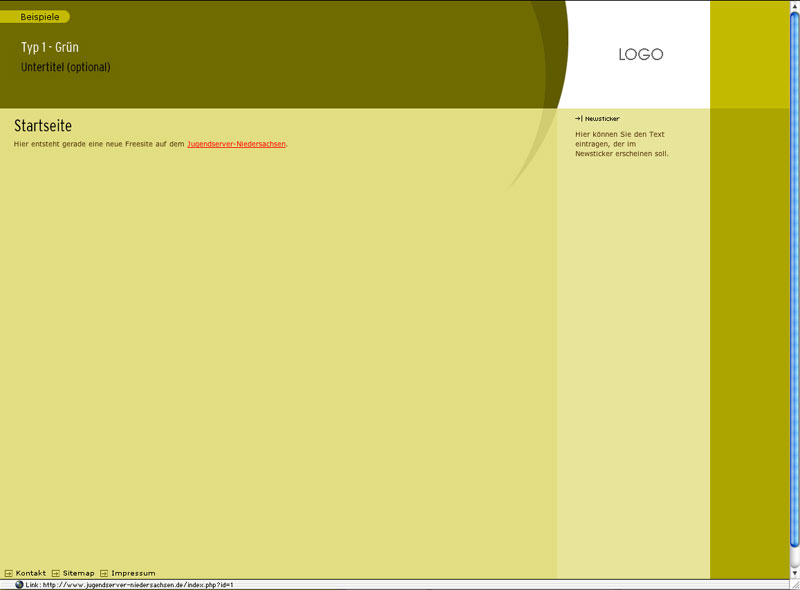Open the Kontakt footer link
The height and width of the screenshot is (590, 800).
point(31,573)
